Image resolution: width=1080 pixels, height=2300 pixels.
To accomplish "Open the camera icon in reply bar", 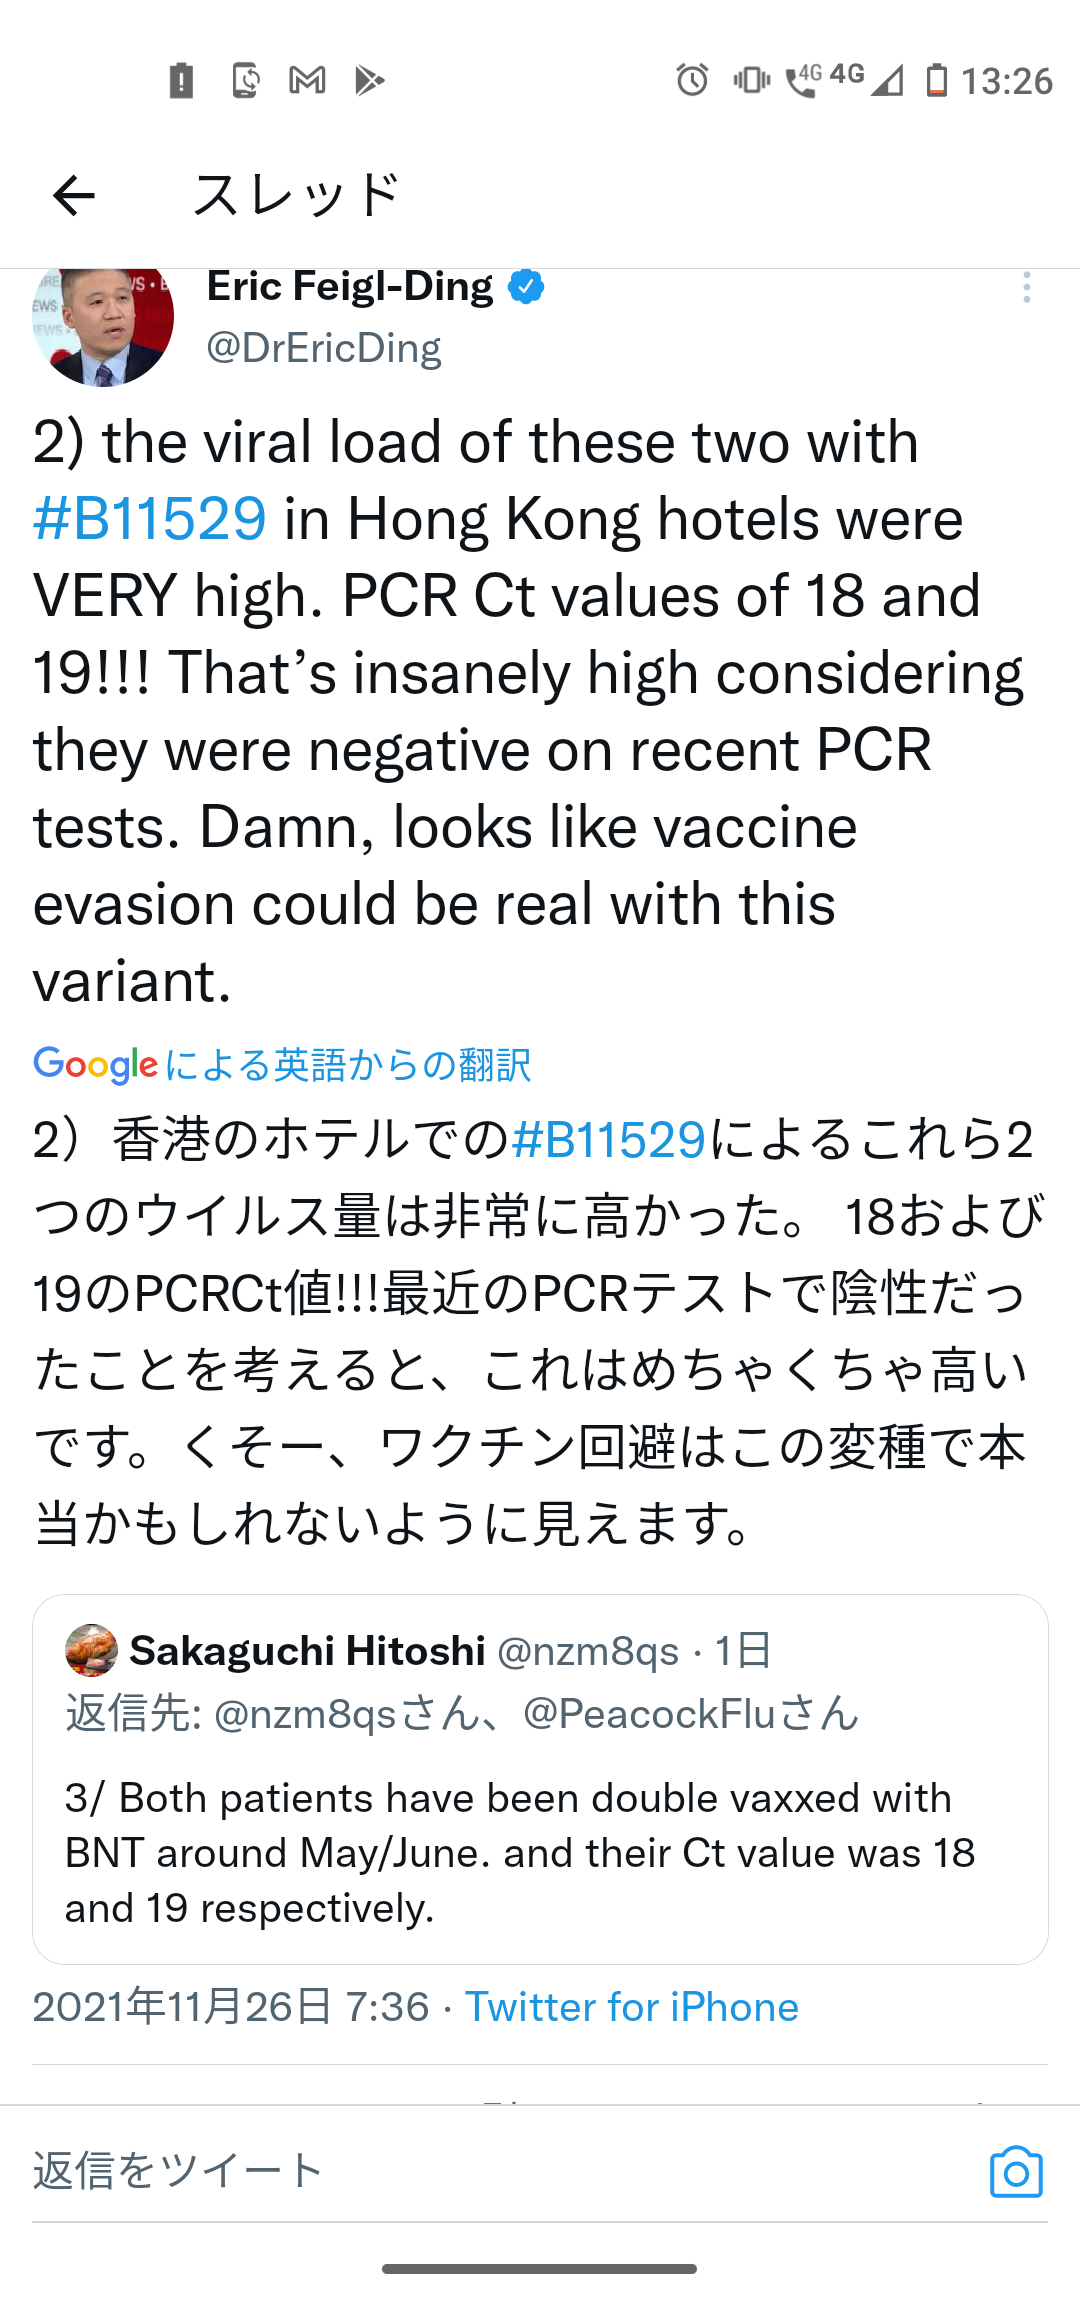I will [x=1016, y=2172].
